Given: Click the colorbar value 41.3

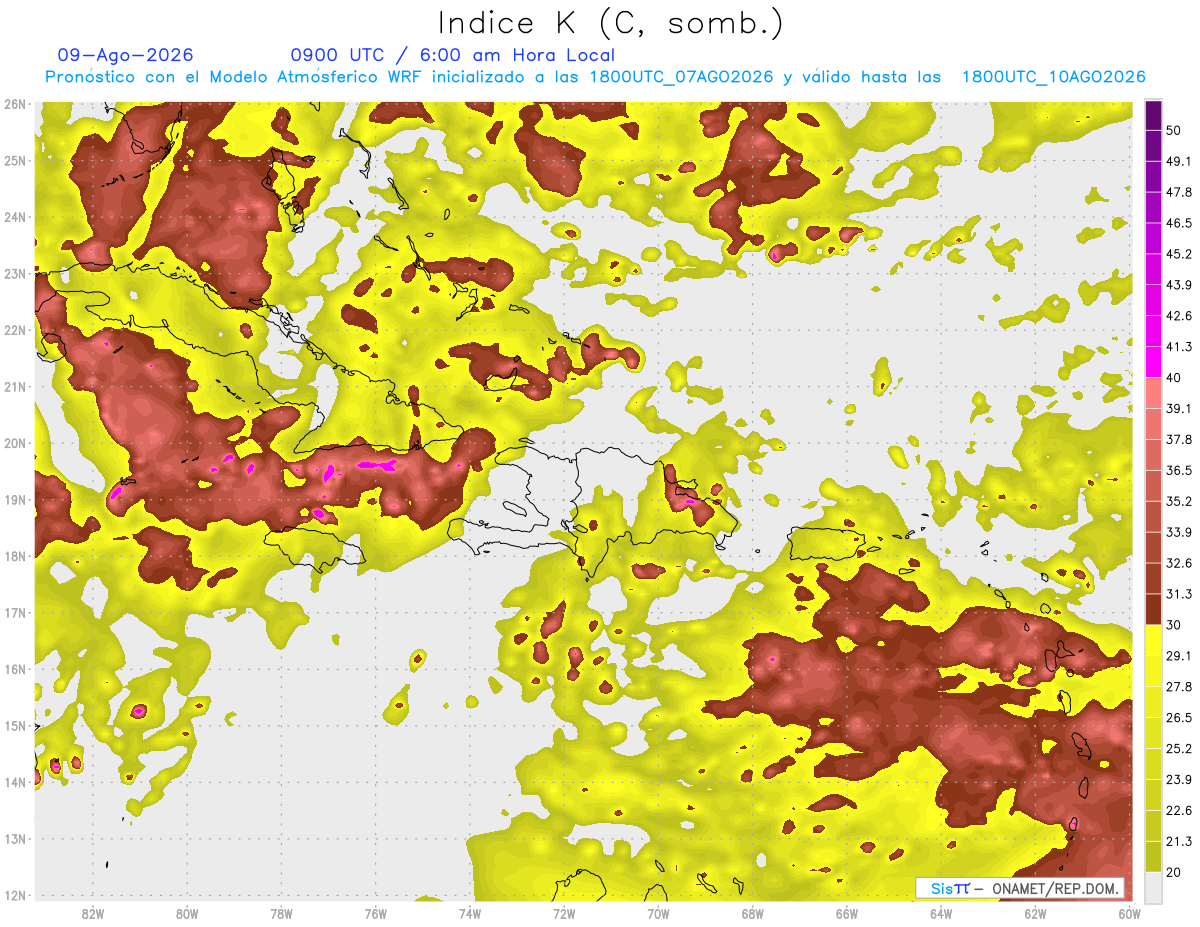Looking at the screenshot, I should tap(1179, 347).
